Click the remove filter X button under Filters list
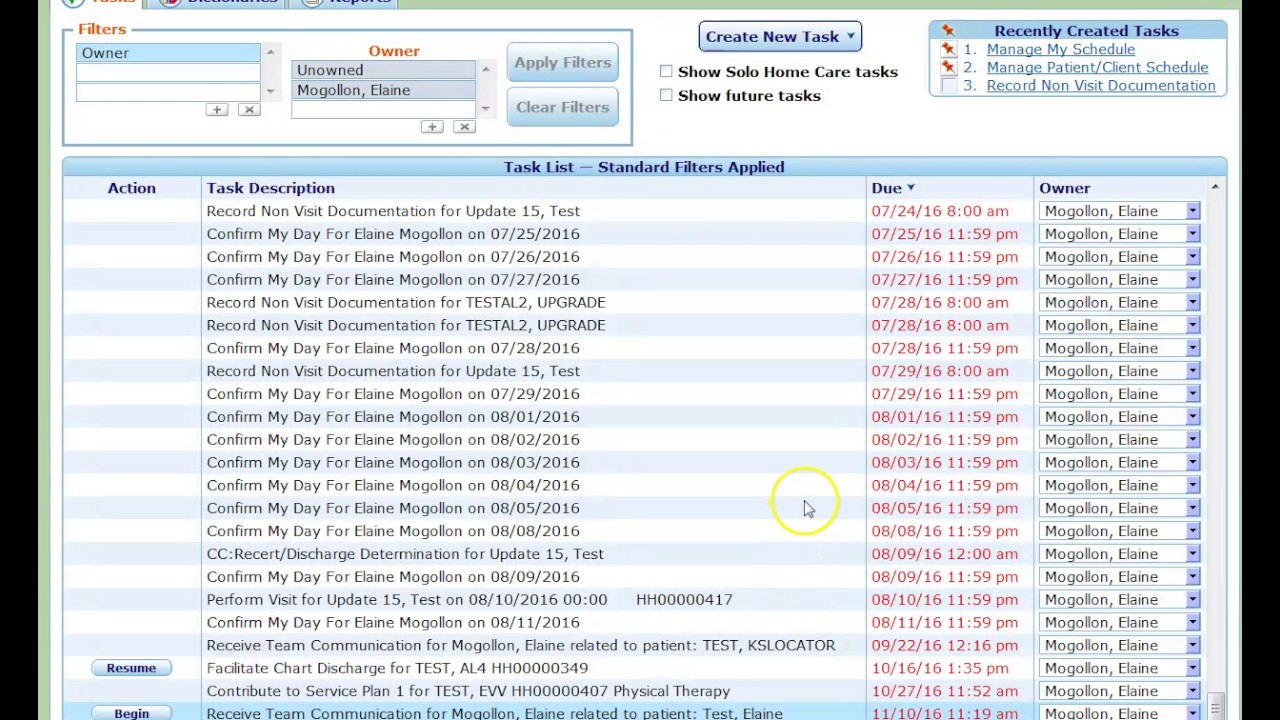 click(x=249, y=109)
